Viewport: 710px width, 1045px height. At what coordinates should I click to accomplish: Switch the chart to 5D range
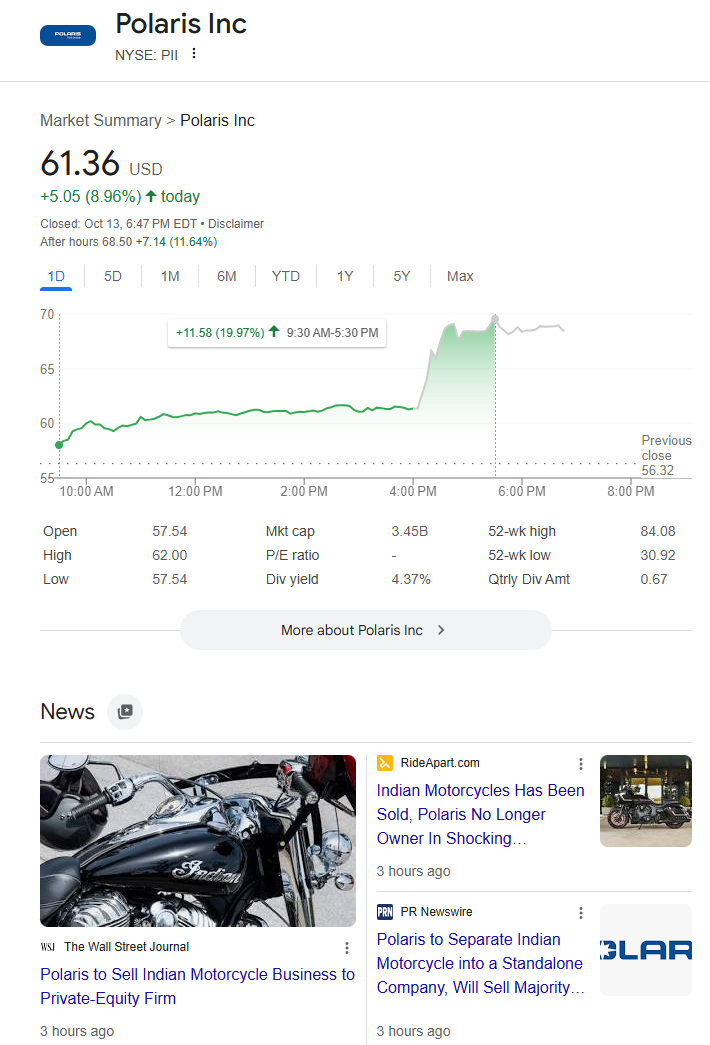click(113, 277)
